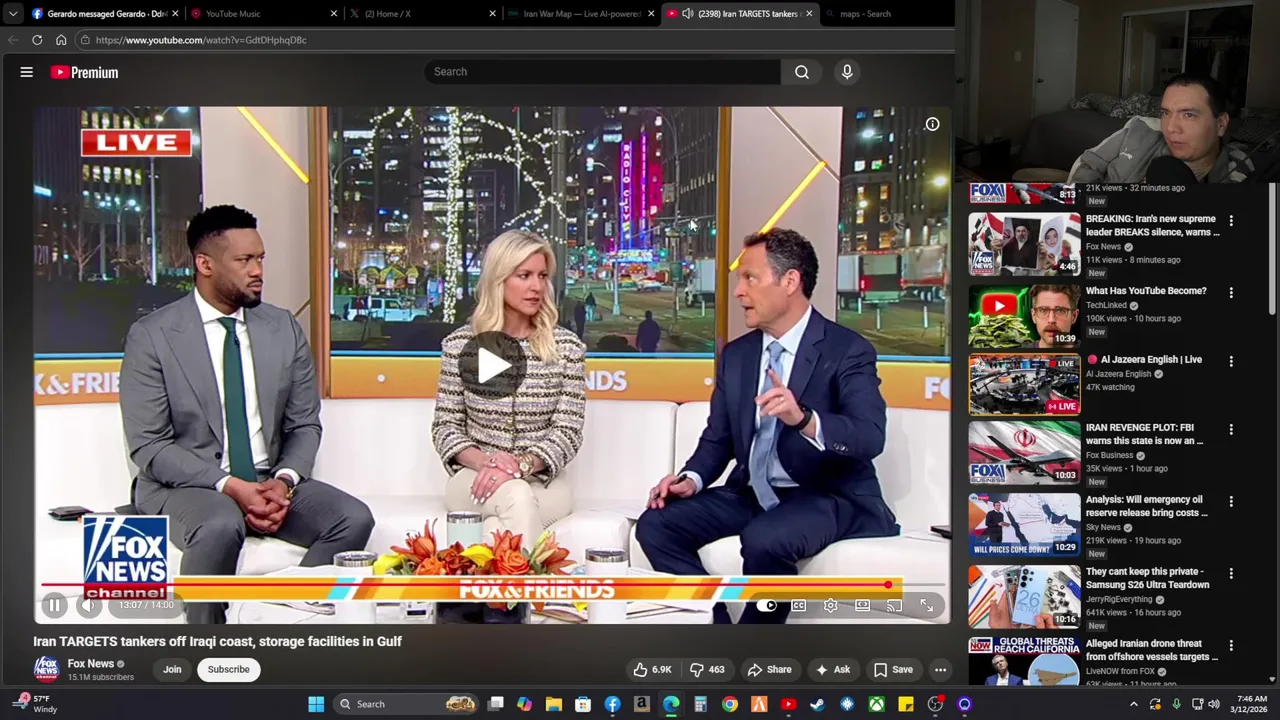The height and width of the screenshot is (720, 1280).
Task: Click large center play overlay
Action: tap(492, 365)
